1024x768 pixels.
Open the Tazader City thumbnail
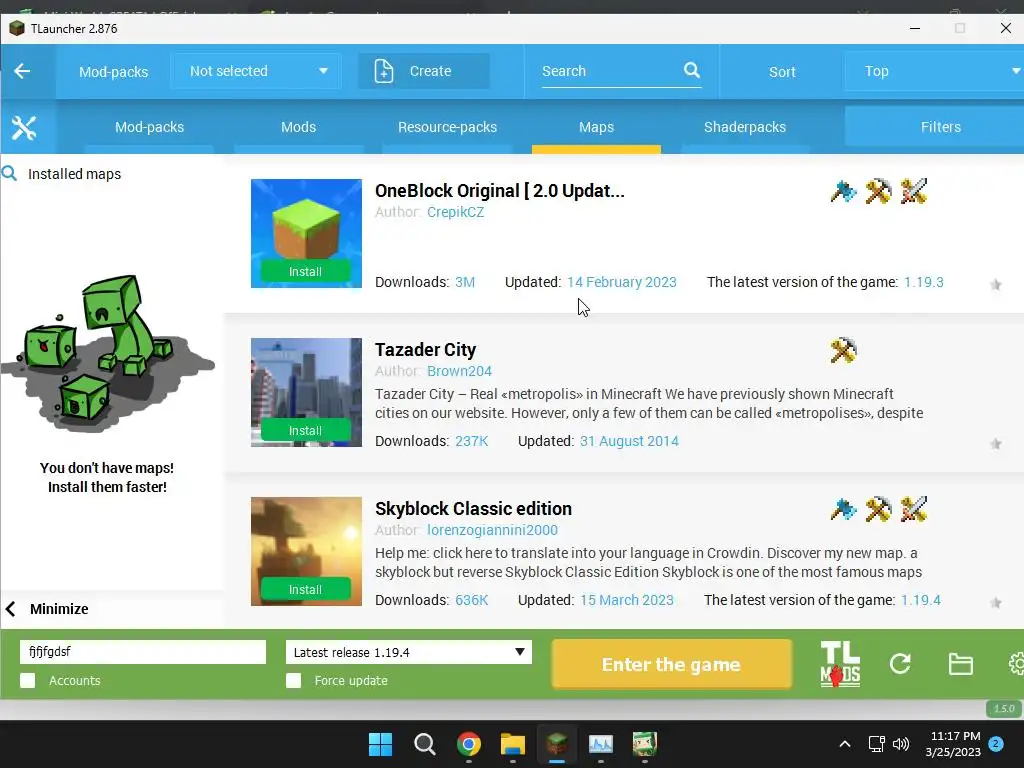click(306, 392)
